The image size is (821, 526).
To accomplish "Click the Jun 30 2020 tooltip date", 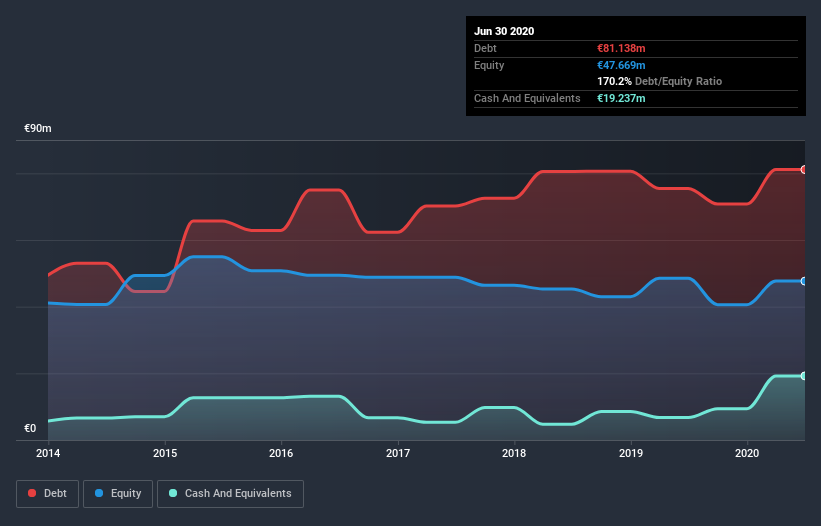I will (504, 31).
